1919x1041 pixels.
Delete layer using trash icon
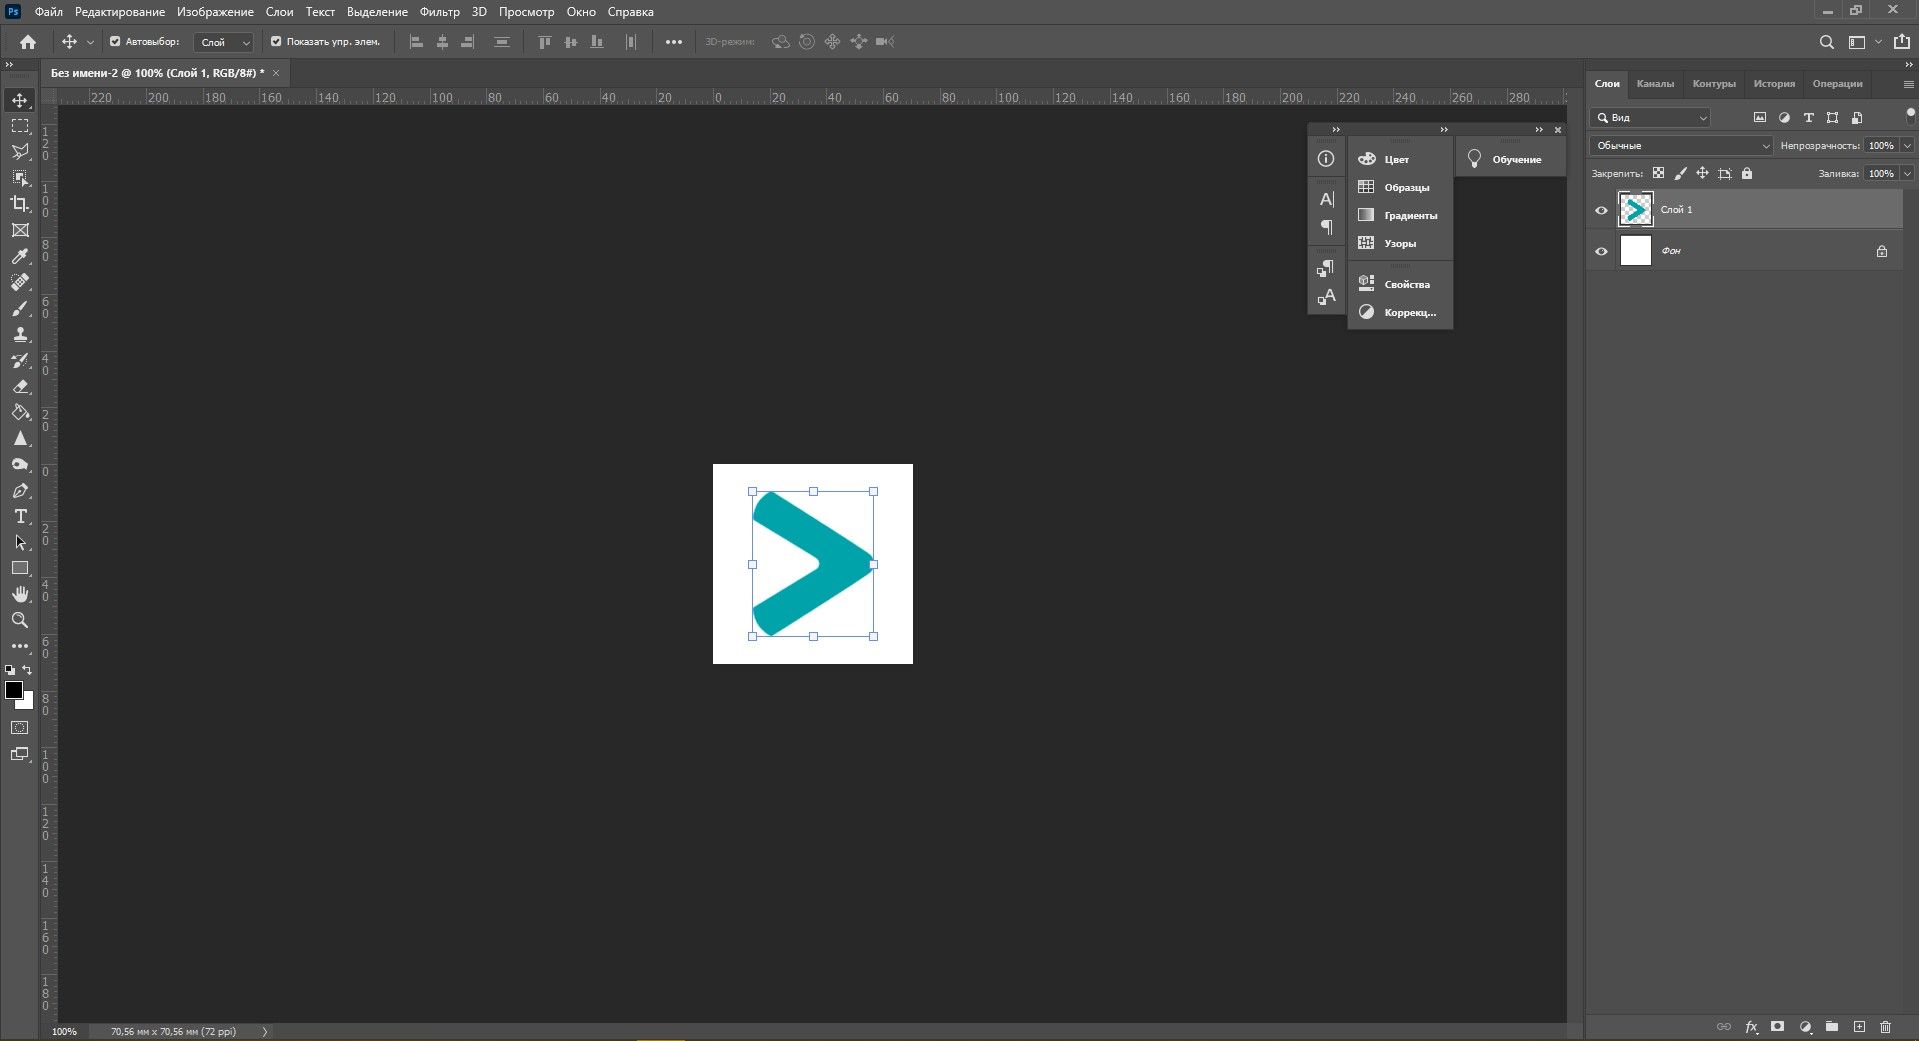(x=1886, y=1027)
